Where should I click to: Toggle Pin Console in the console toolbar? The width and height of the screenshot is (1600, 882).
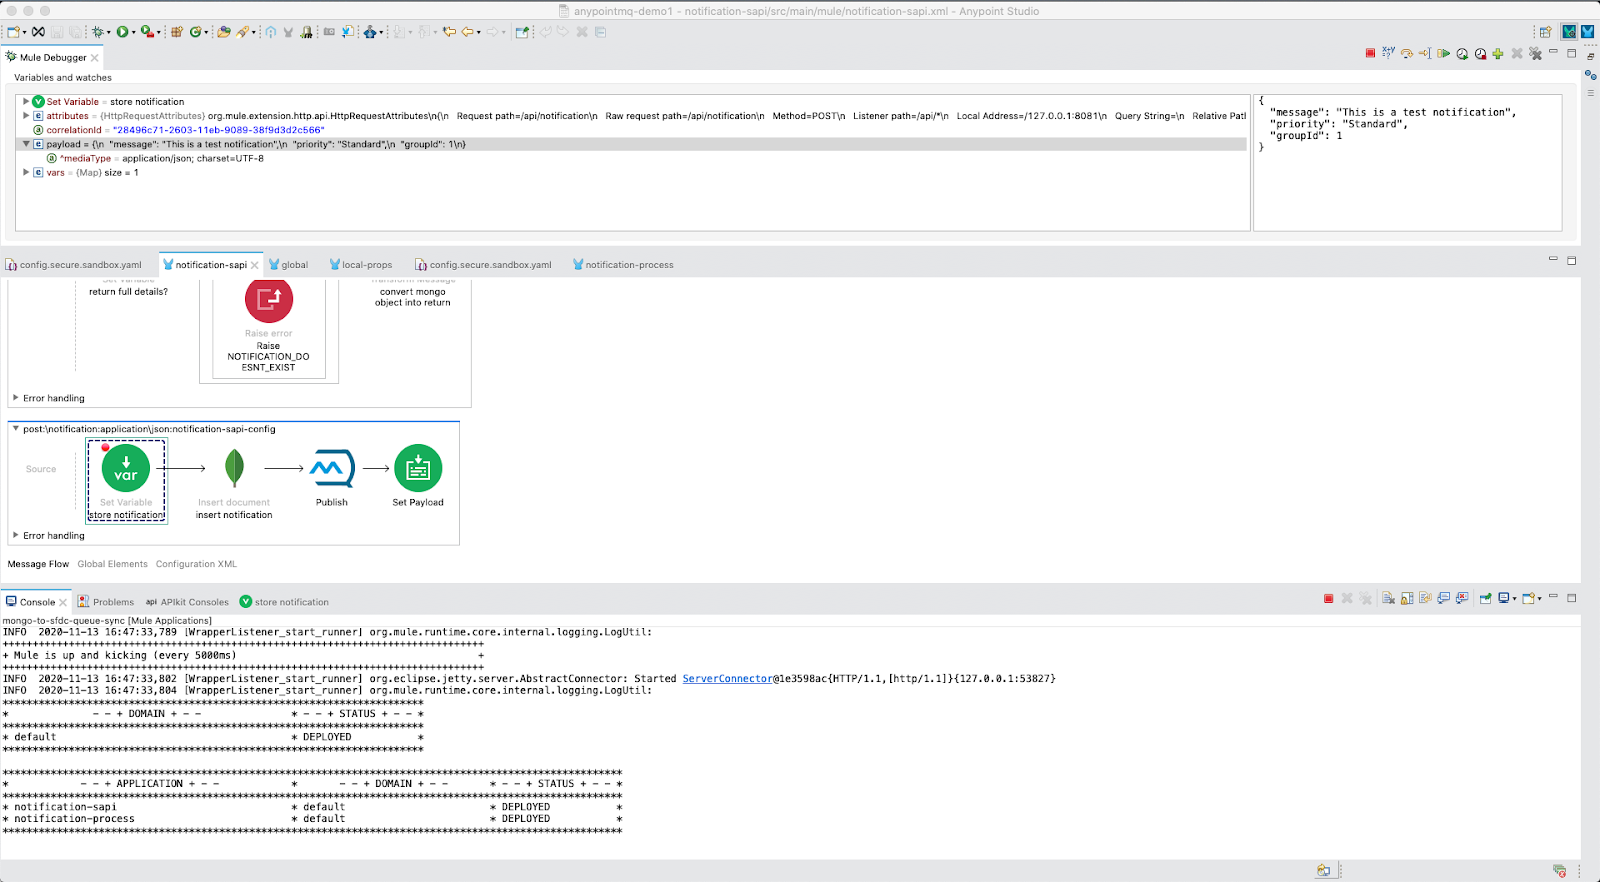pos(1486,599)
